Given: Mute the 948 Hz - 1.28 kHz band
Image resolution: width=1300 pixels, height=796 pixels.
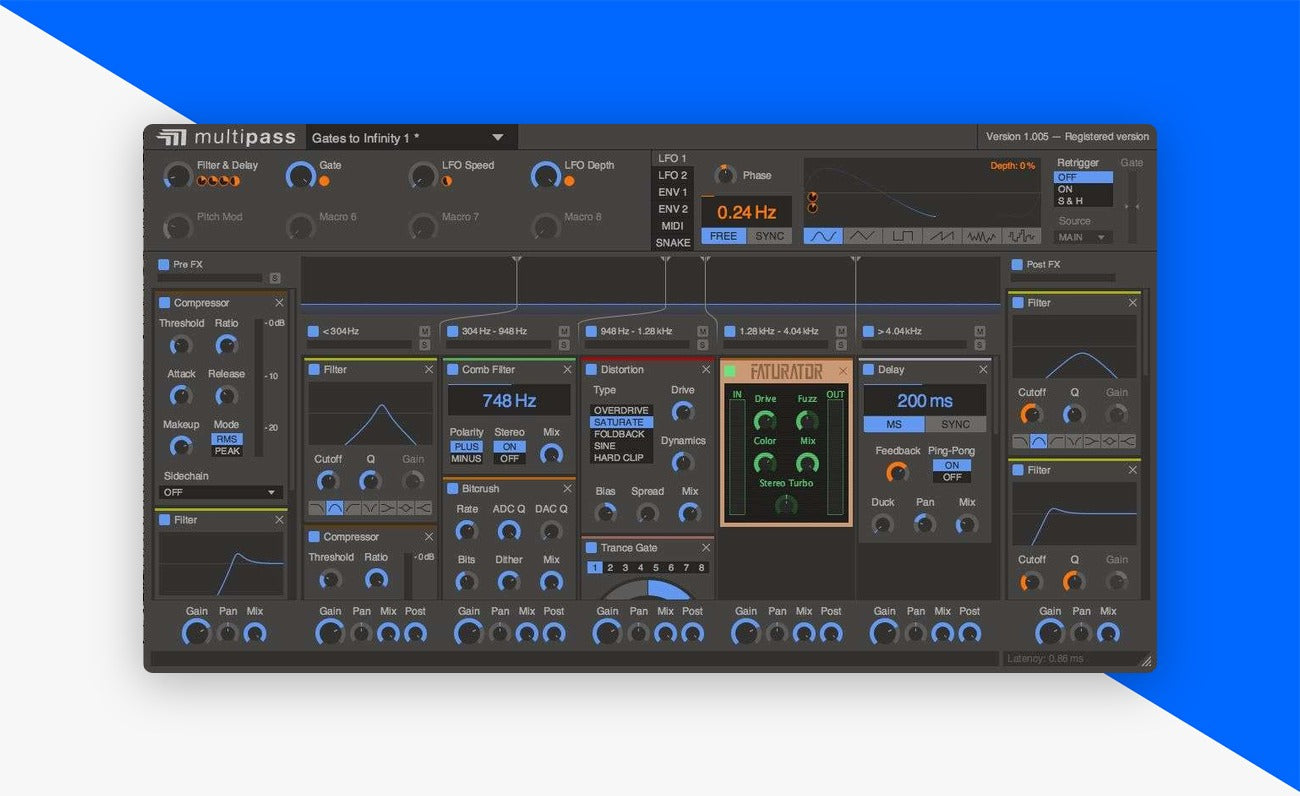Looking at the screenshot, I should coord(702,331).
